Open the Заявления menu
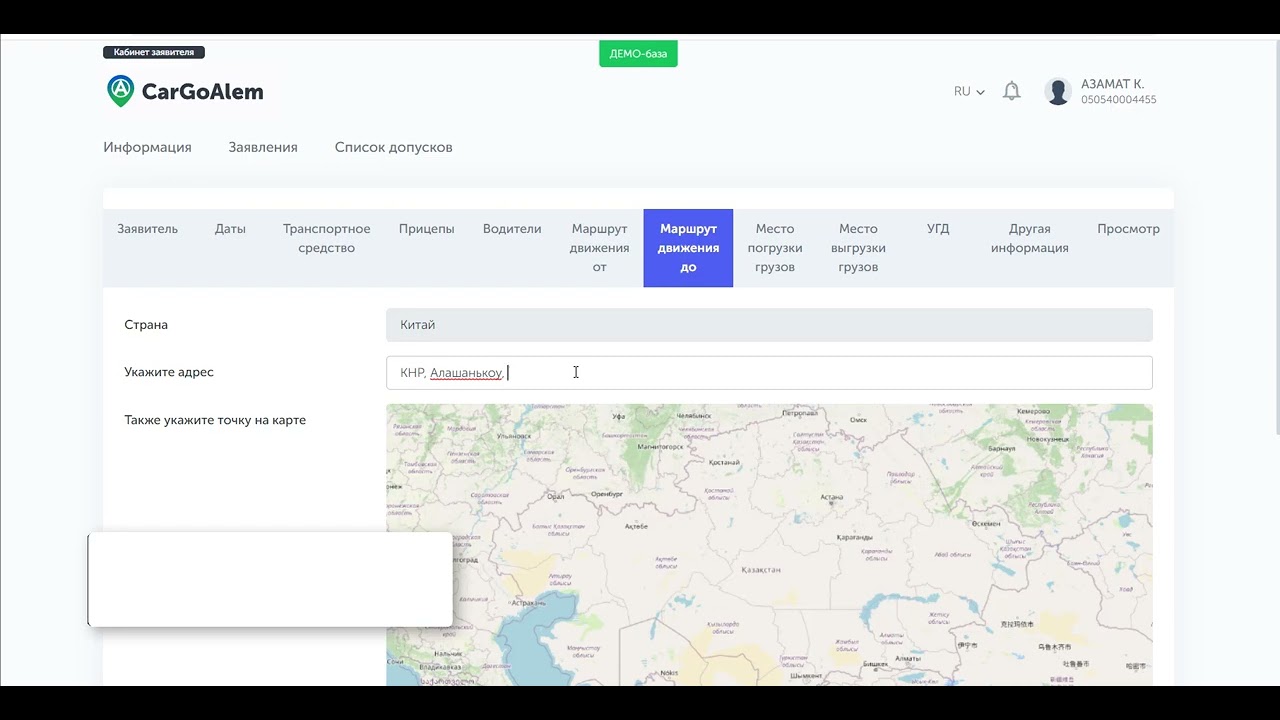The height and width of the screenshot is (720, 1280). [x=263, y=147]
